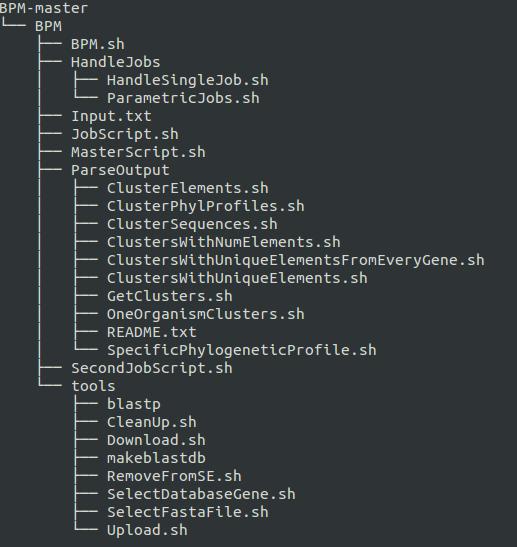Click Upload.sh at the bottom
Viewport: 517px width, 547px height.
click(147, 530)
